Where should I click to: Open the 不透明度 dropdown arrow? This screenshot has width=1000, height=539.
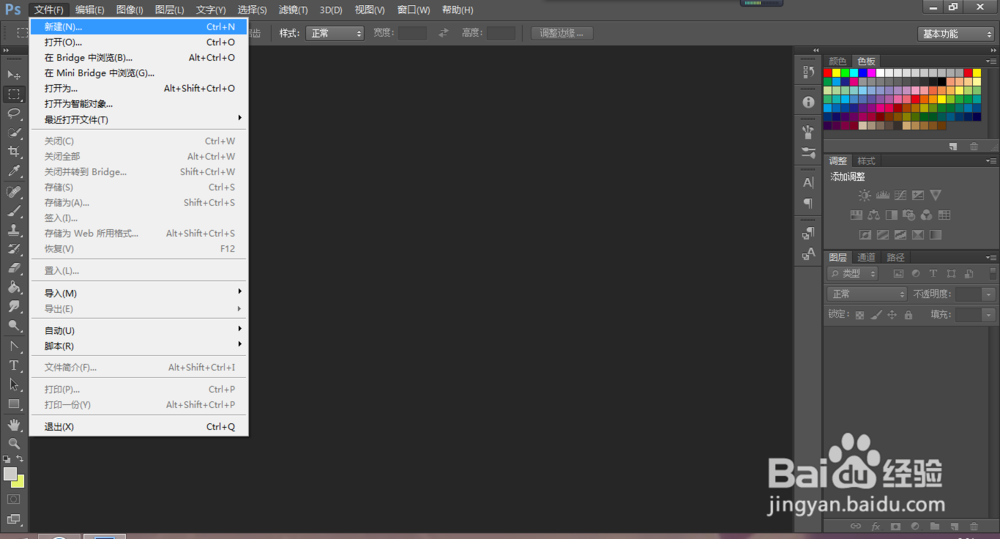tap(989, 294)
